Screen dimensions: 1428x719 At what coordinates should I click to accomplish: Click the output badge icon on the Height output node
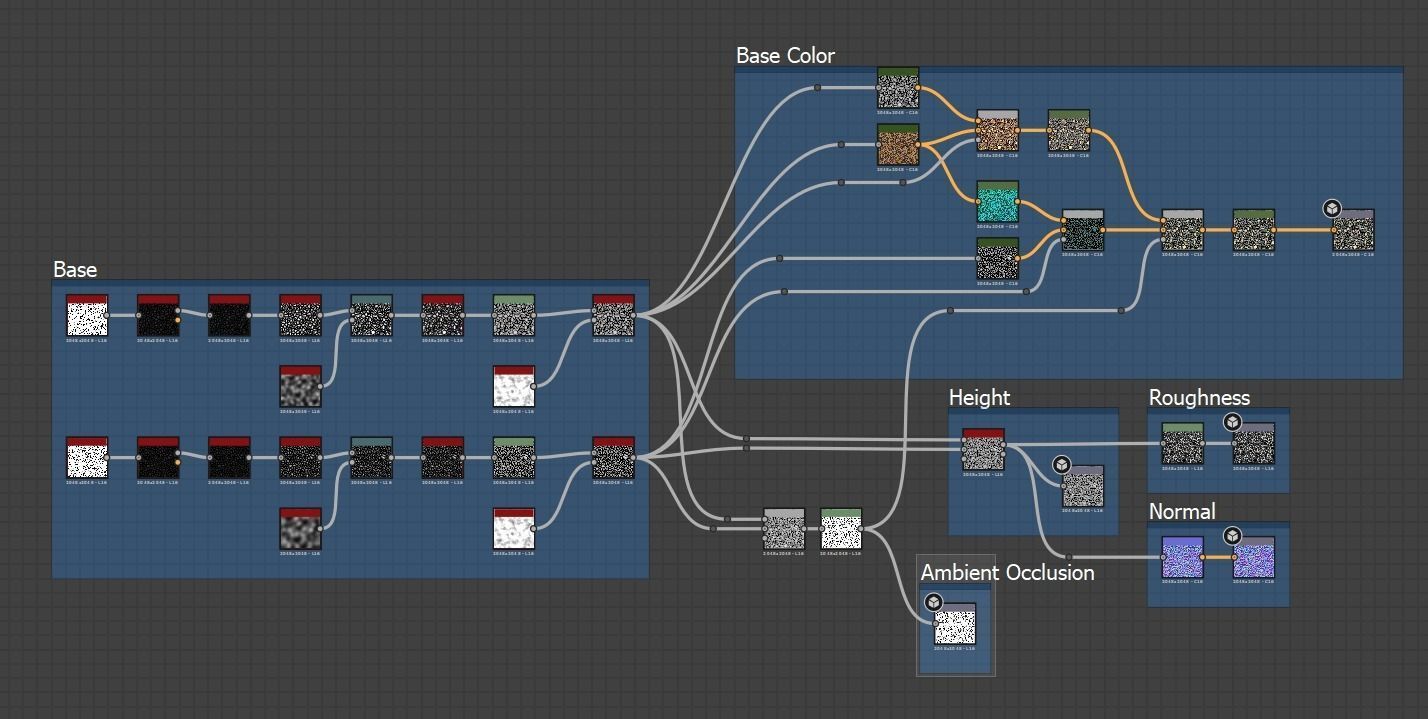point(1062,465)
